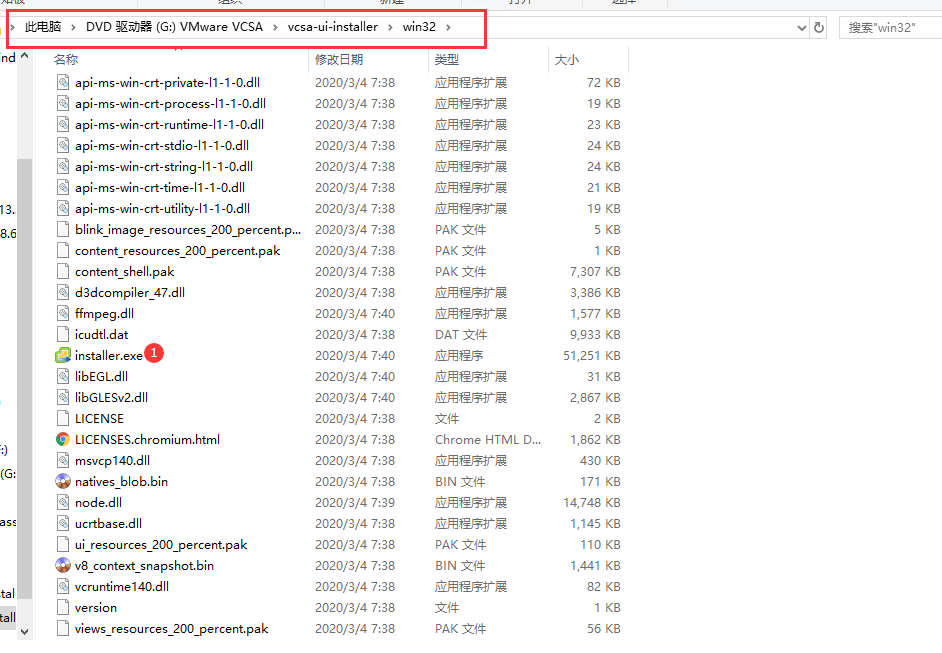Select the natives_blob.bin file icon
The image size is (942, 653).
tap(64, 481)
